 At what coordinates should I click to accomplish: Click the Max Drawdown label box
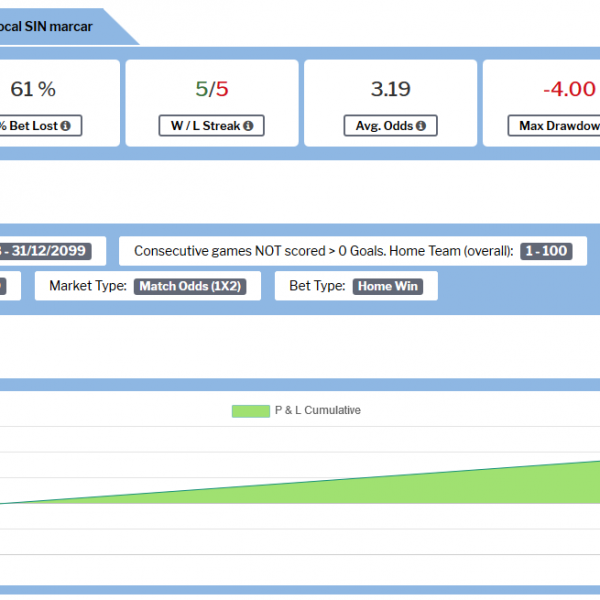554,126
